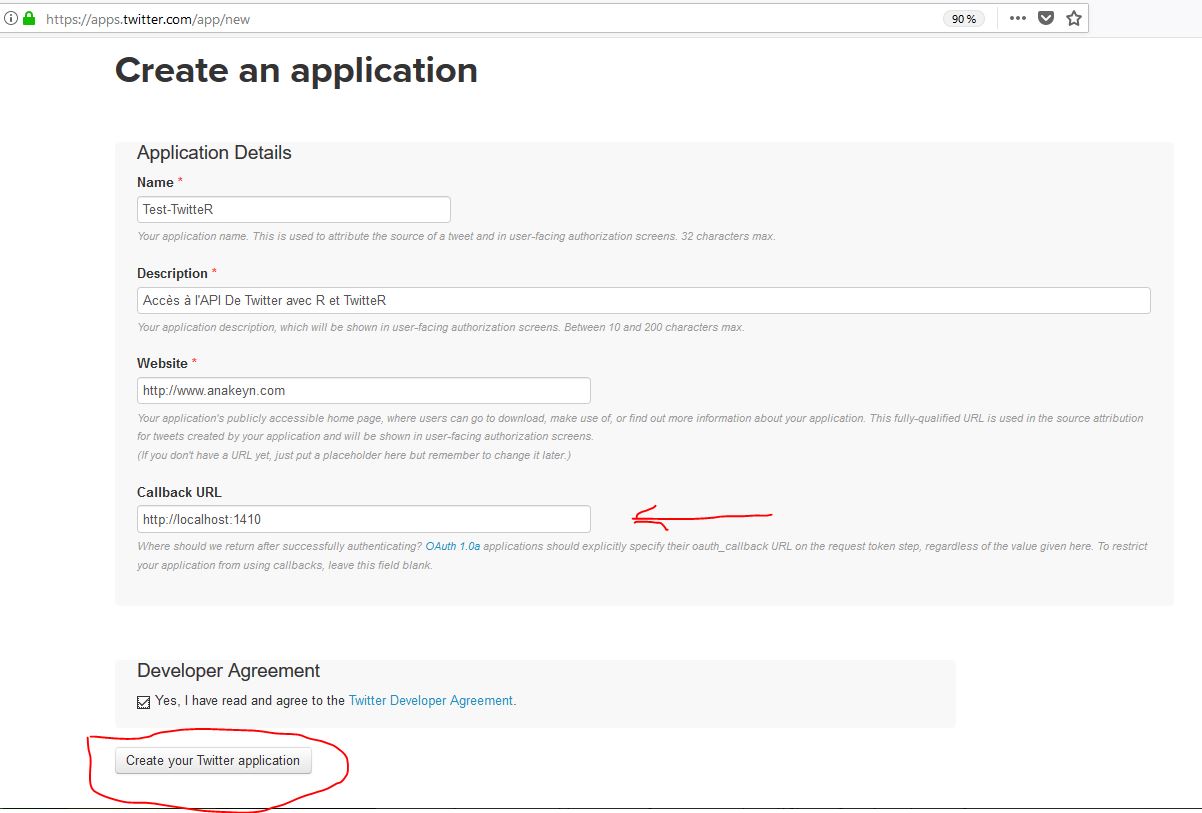1202x813 pixels.
Task: Click into the Description text field
Action: coord(644,301)
